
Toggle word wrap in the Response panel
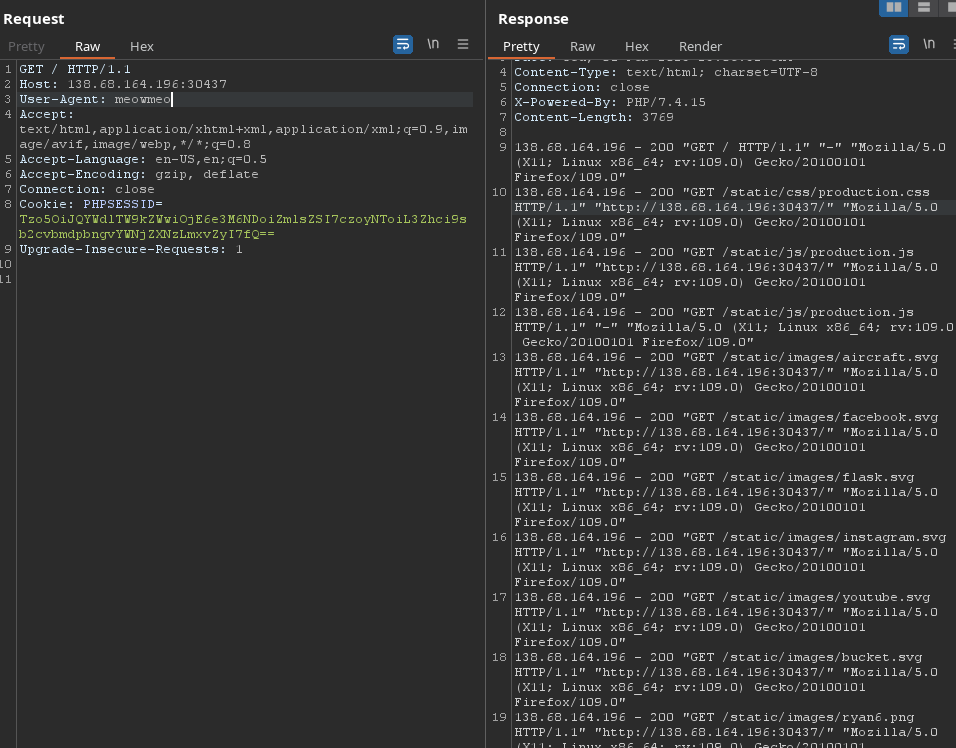(x=899, y=45)
